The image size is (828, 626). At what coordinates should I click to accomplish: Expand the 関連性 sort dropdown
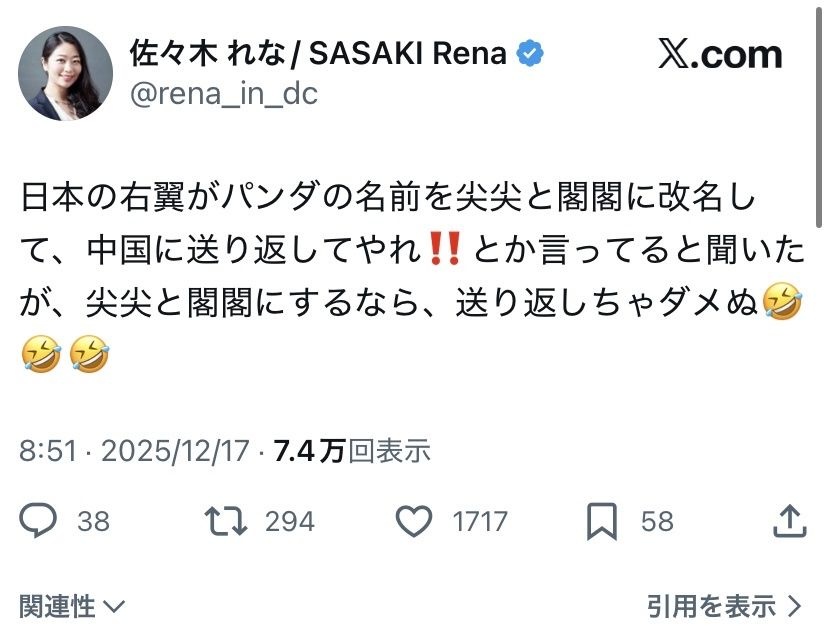72,605
